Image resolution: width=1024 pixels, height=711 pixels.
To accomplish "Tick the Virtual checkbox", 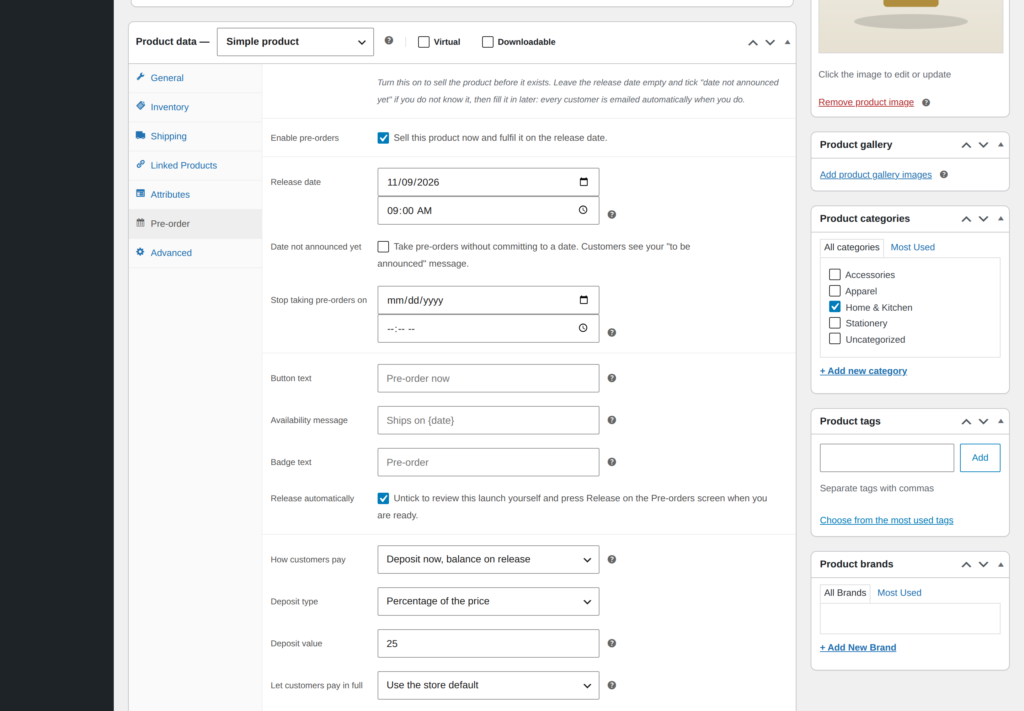I will click(x=424, y=42).
